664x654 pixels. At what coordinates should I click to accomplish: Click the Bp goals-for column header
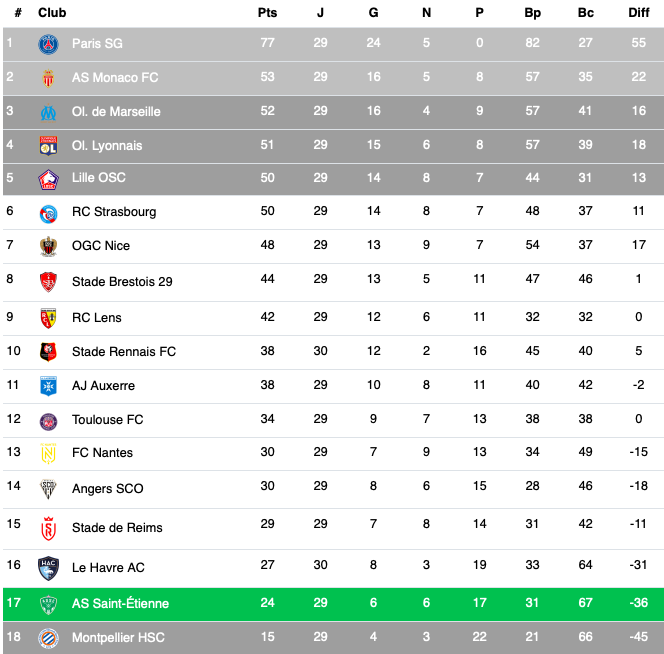(x=532, y=13)
